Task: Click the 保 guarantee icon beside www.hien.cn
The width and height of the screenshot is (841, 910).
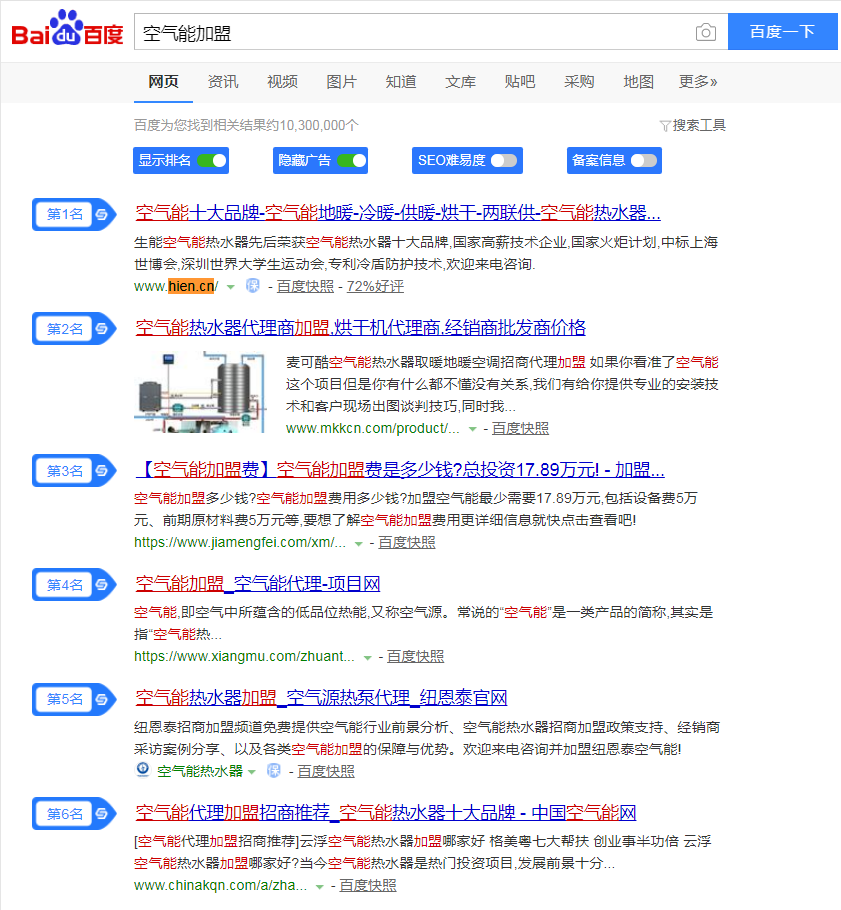Action: click(253, 286)
